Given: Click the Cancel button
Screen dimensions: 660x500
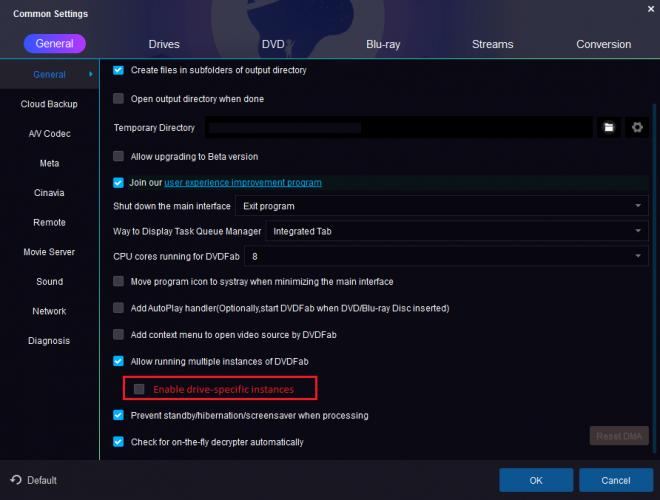Looking at the screenshot, I should tap(616, 480).
